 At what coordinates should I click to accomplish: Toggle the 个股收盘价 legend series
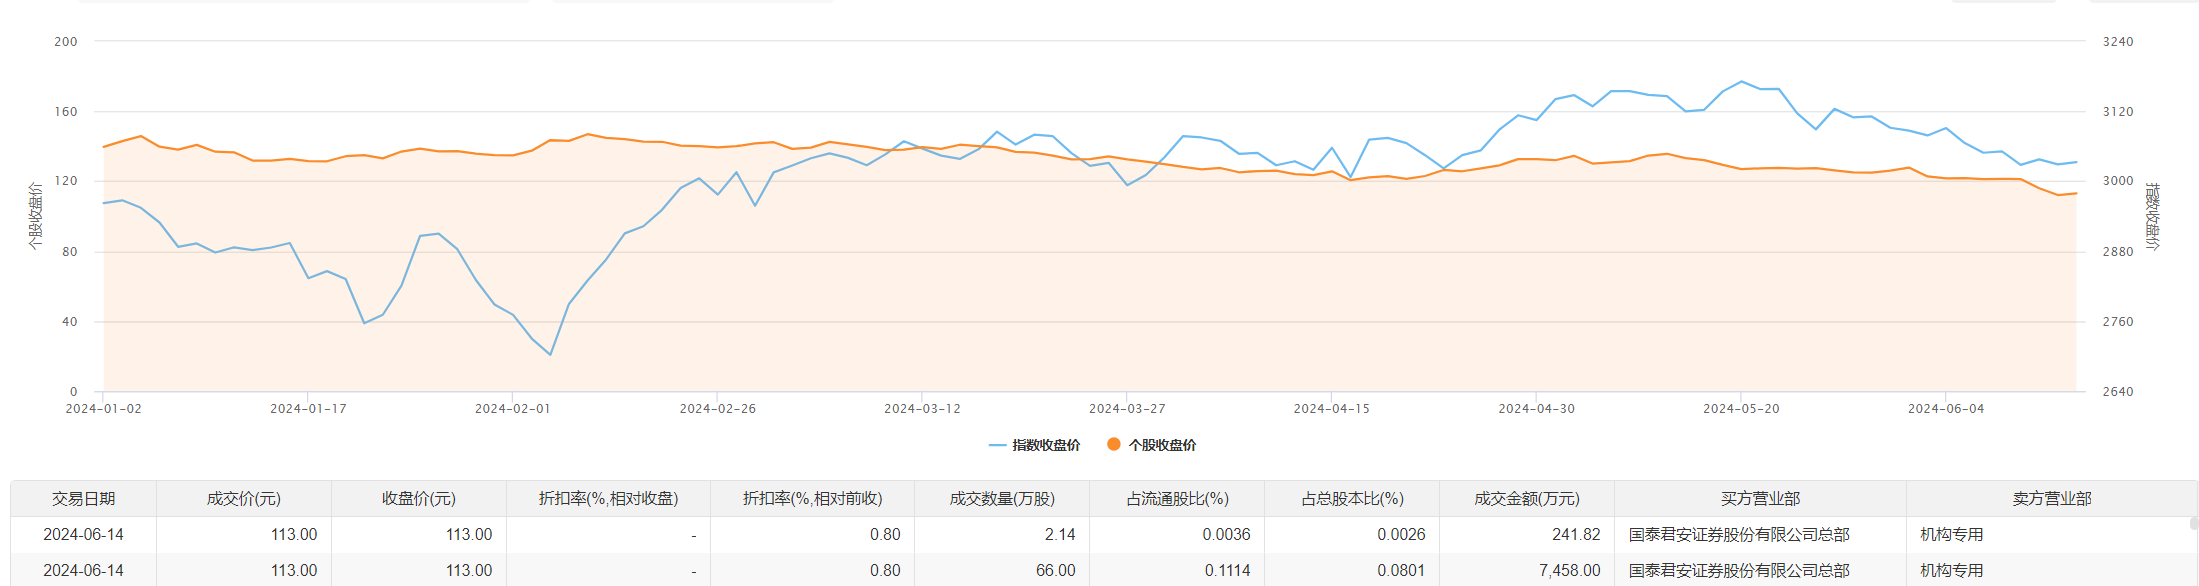click(1151, 445)
